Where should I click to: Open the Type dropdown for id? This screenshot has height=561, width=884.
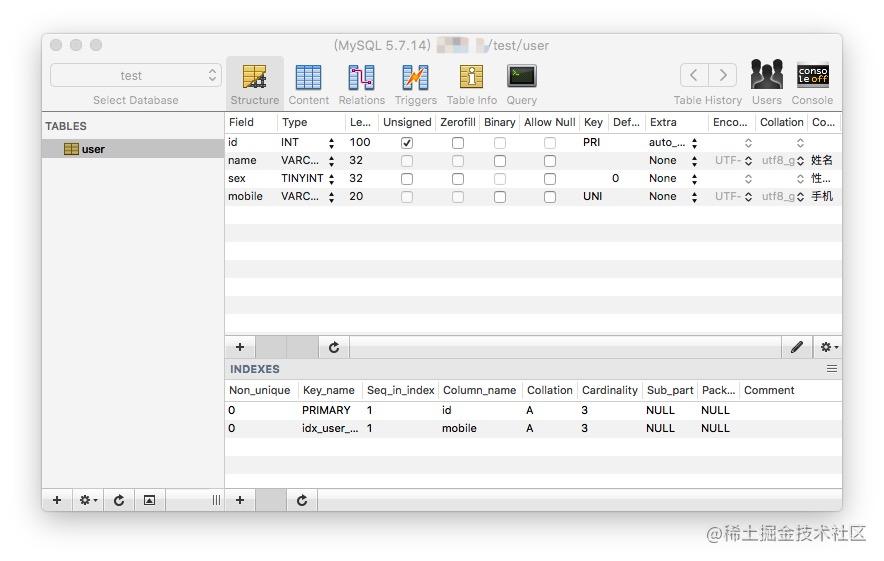click(x=331, y=143)
